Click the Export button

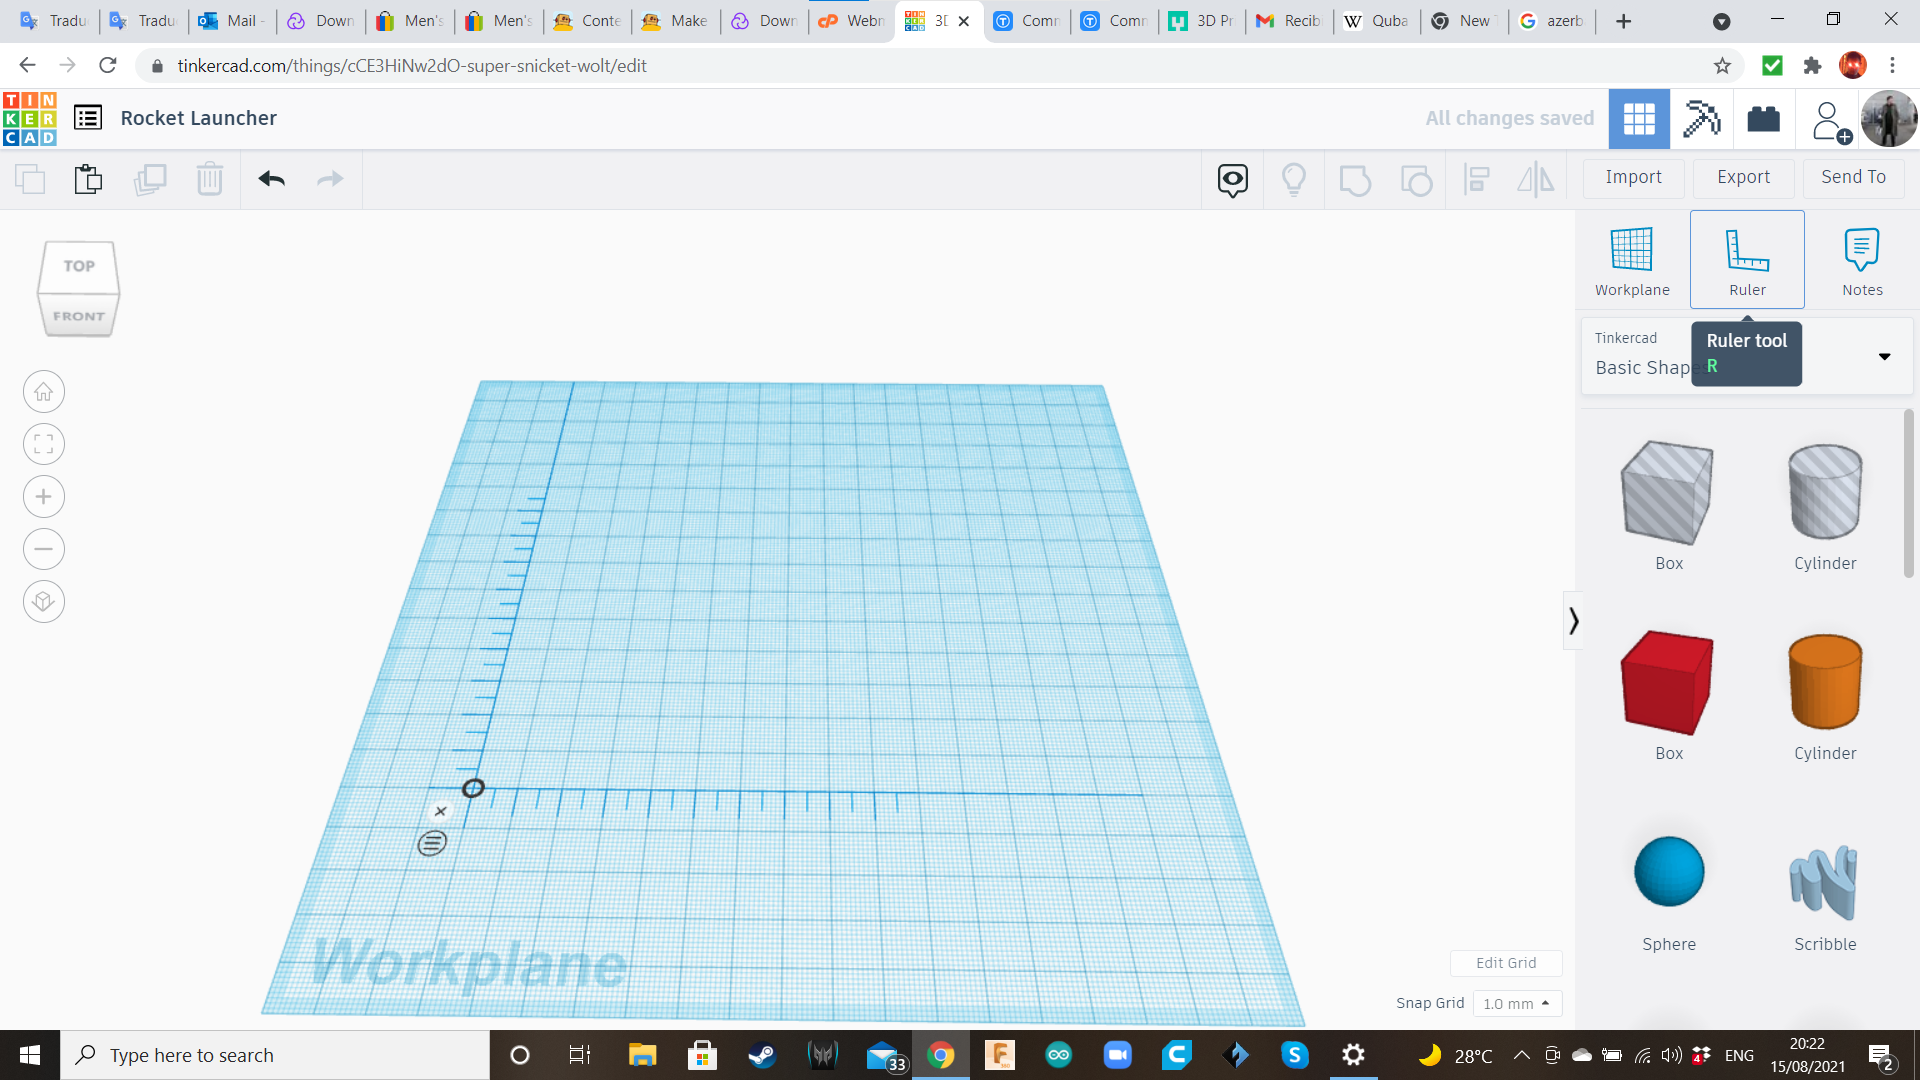click(x=1743, y=177)
